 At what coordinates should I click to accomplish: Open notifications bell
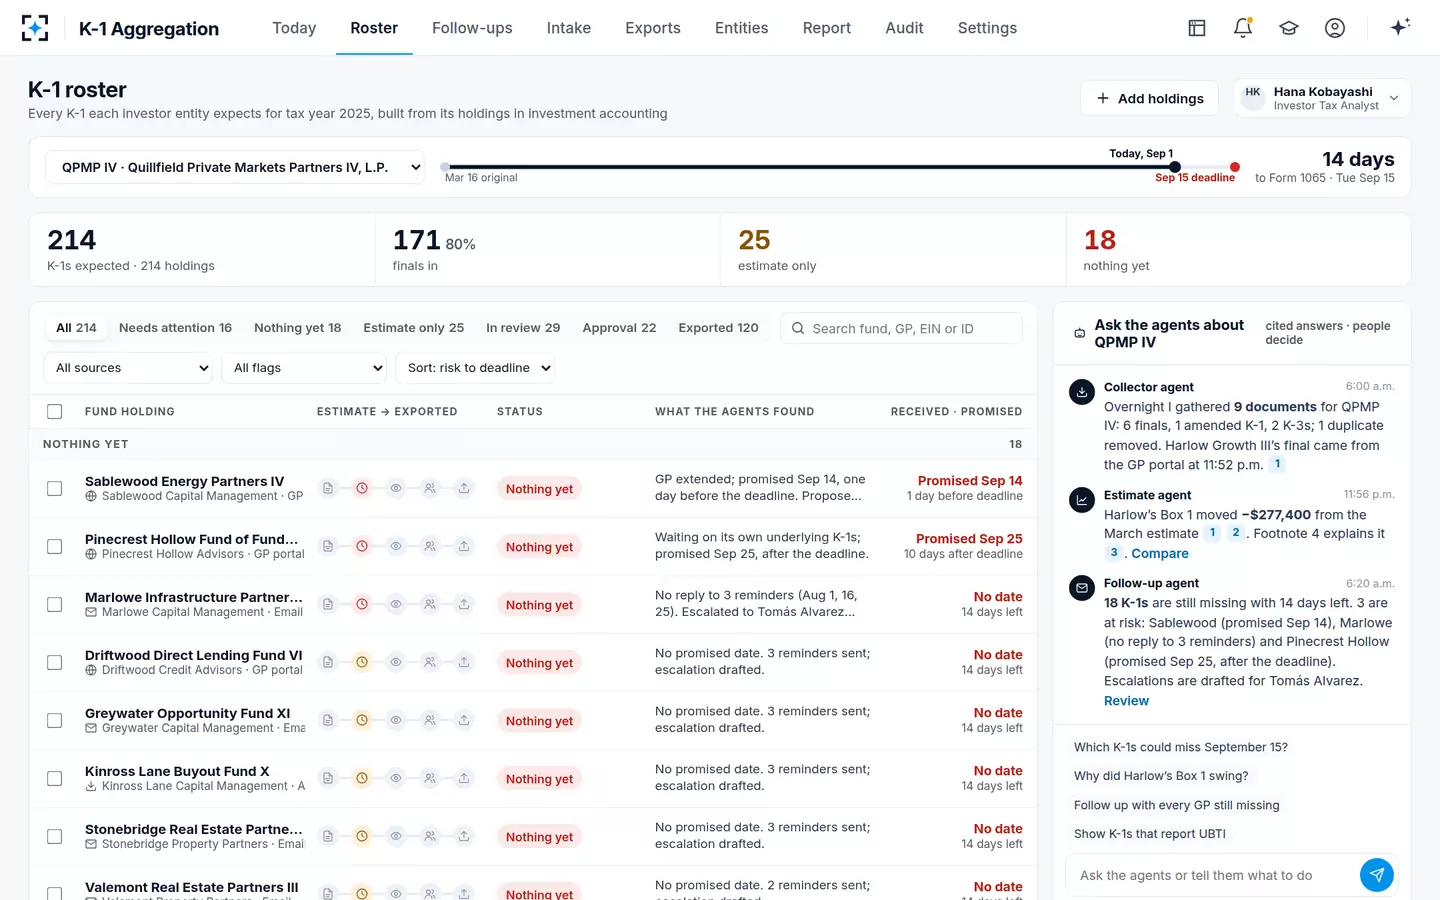coord(1243,28)
